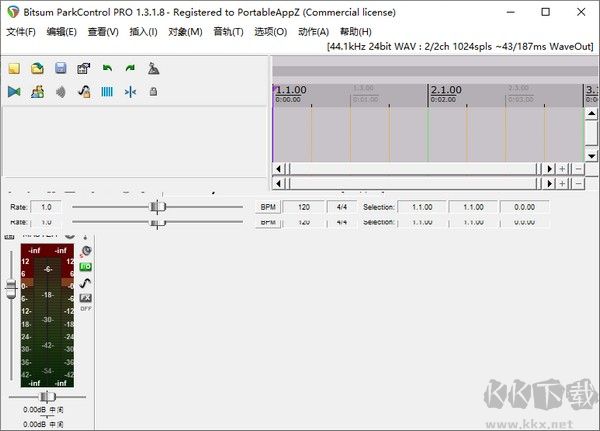Toggle locking with the padlock icon

153,91
